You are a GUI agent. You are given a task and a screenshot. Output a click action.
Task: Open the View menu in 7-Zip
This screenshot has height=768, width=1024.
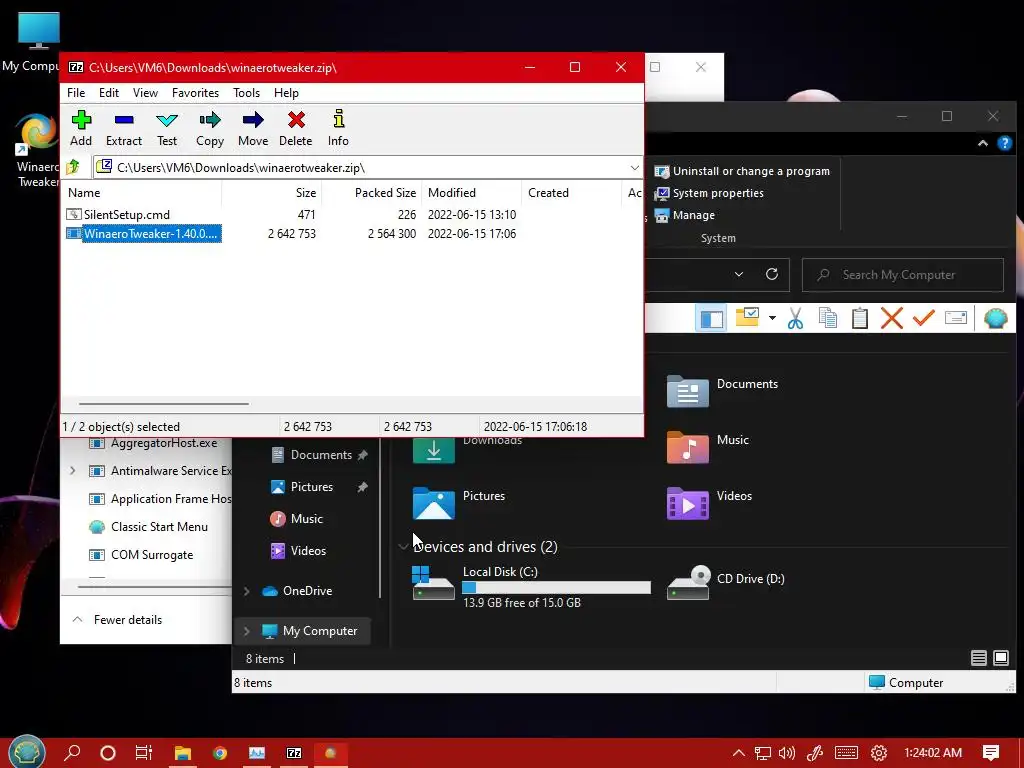tap(145, 93)
